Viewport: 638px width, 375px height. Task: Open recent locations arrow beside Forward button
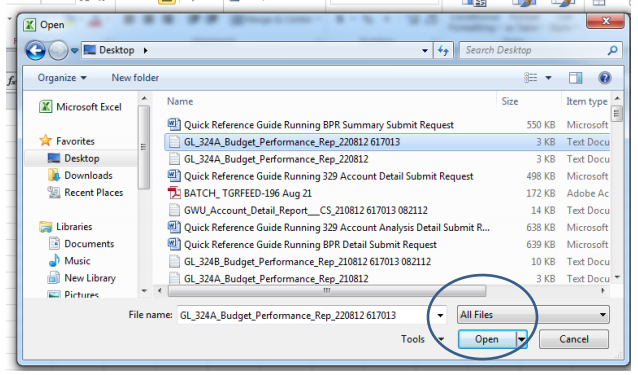pyautogui.click(x=74, y=51)
